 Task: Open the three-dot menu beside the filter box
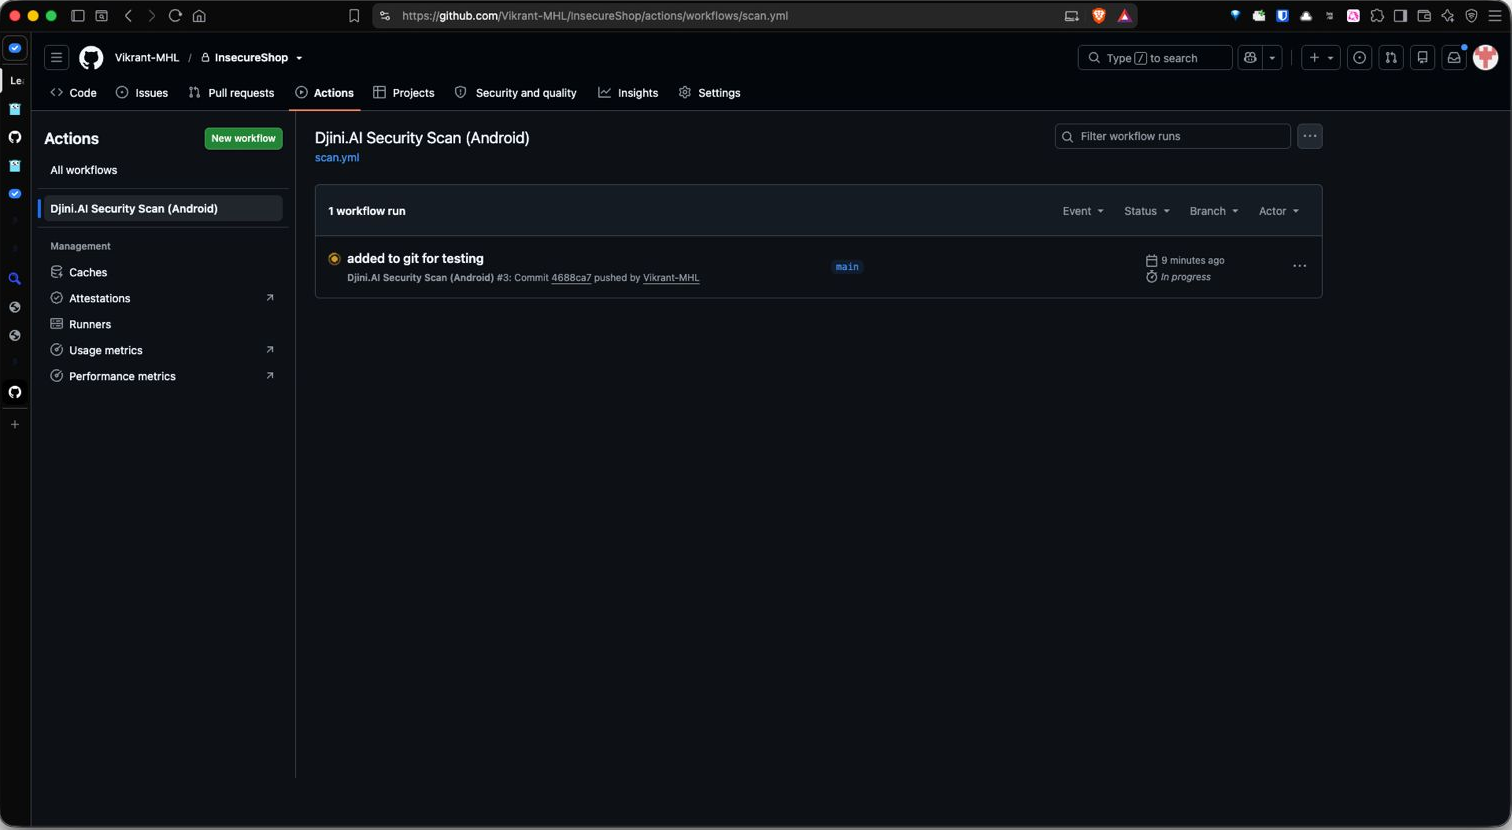(x=1310, y=136)
